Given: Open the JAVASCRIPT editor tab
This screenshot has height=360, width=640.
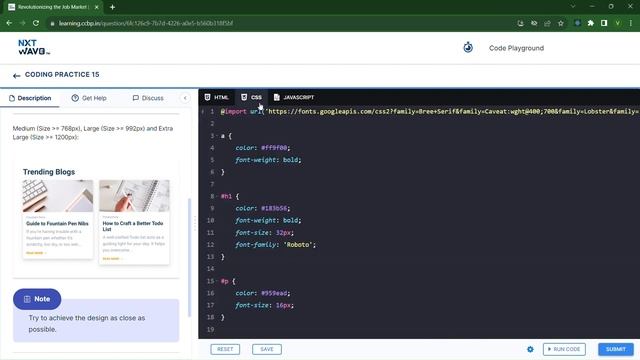Looking at the screenshot, I should (x=294, y=97).
